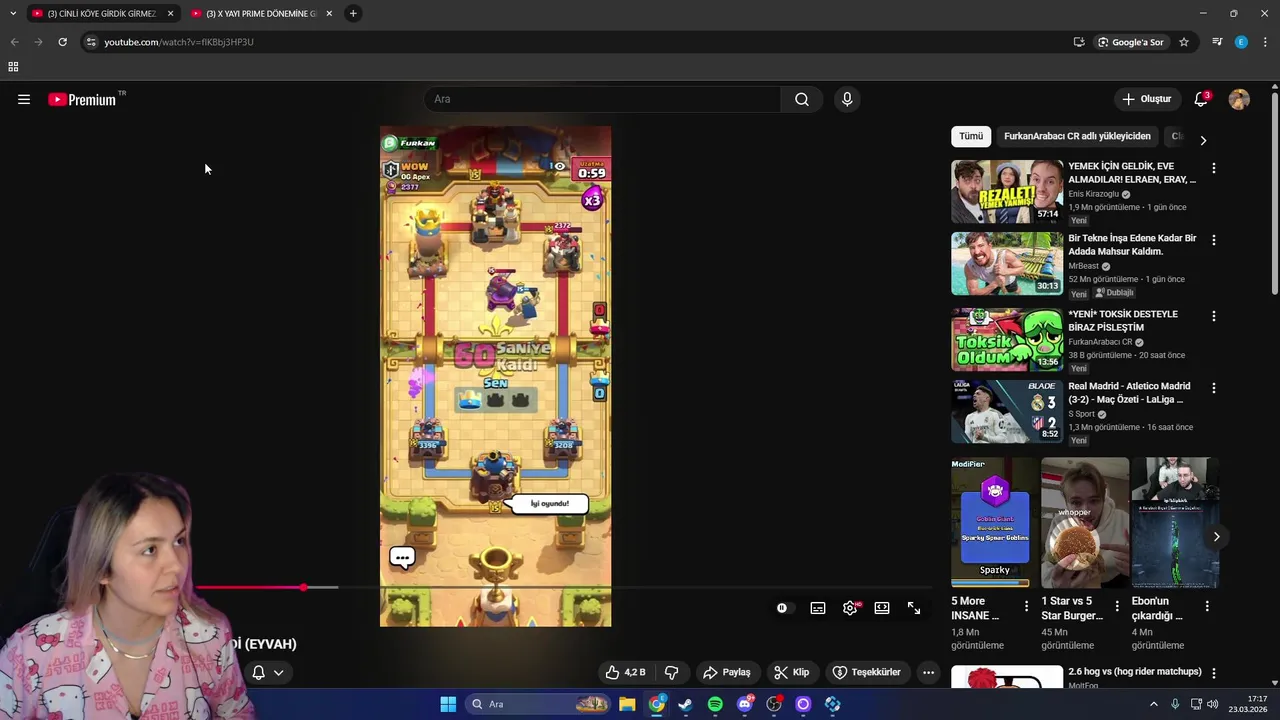
Task: Open the Chrome tab search dropdown
Action: [13, 13]
